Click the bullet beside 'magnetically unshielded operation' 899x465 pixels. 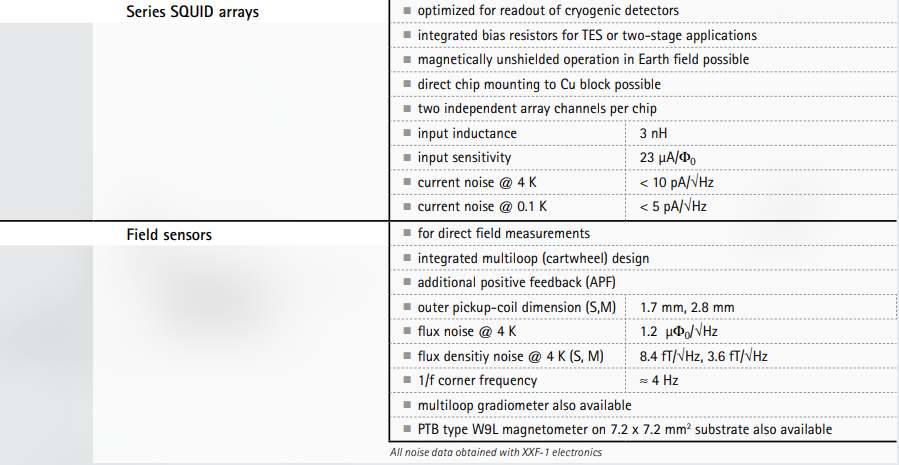coord(407,59)
